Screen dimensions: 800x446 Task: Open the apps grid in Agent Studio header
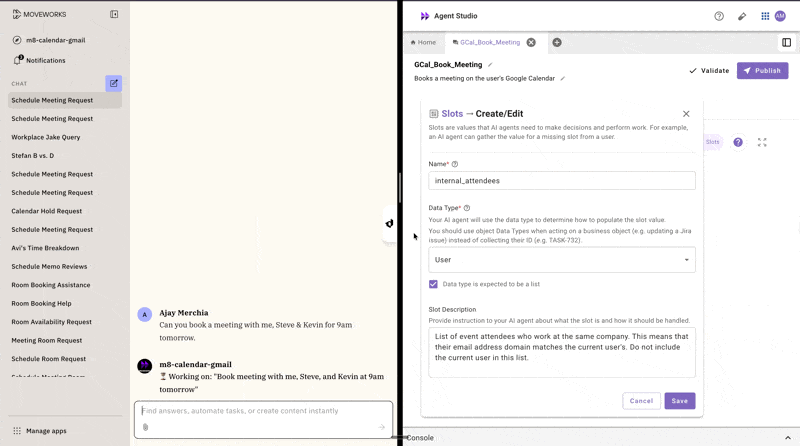tap(765, 16)
